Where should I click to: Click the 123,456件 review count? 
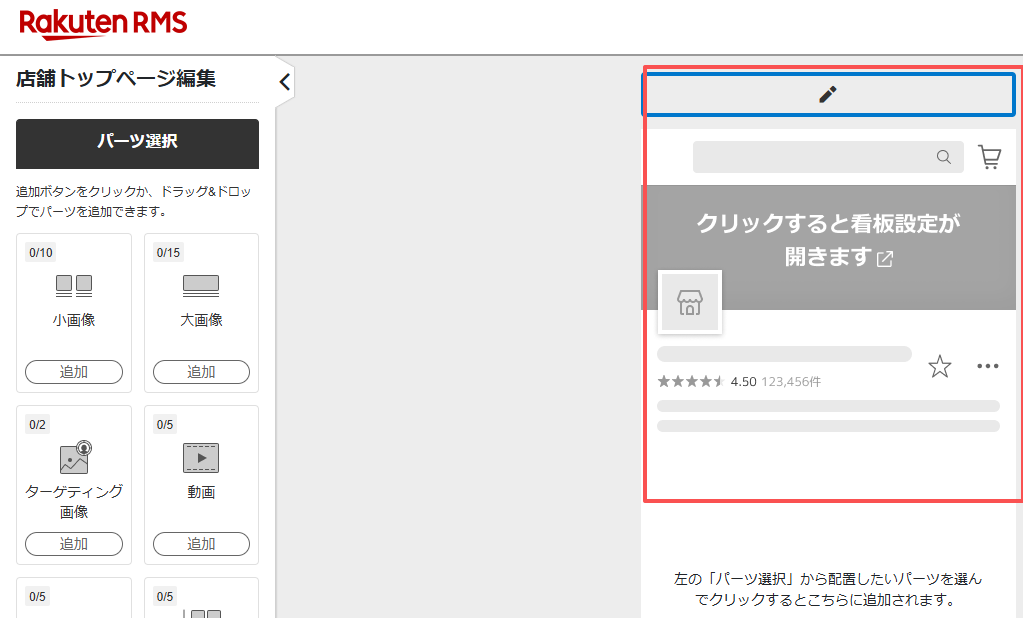tap(791, 382)
